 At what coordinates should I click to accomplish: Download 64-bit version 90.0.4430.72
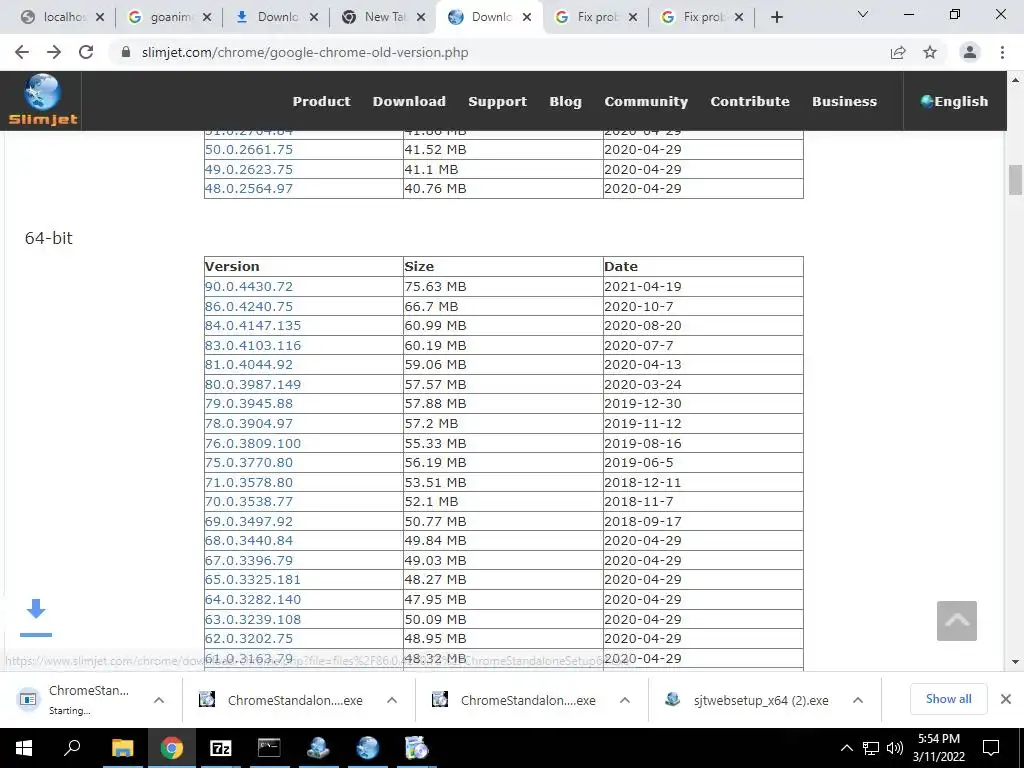coord(249,286)
